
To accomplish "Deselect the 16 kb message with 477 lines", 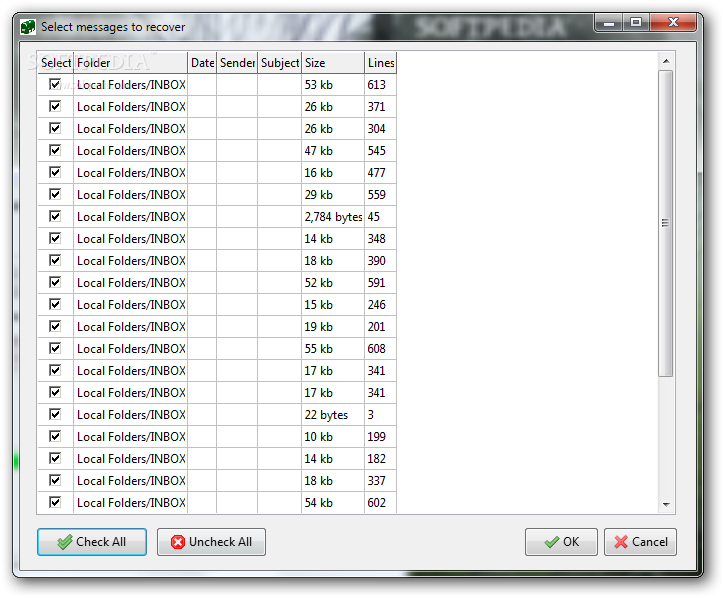I will point(55,172).
